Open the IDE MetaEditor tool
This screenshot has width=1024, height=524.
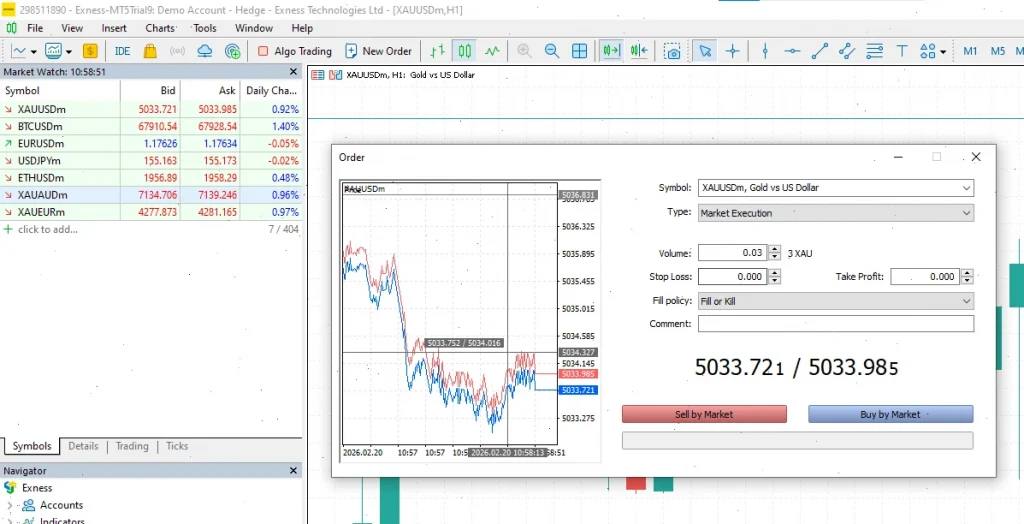click(122, 51)
